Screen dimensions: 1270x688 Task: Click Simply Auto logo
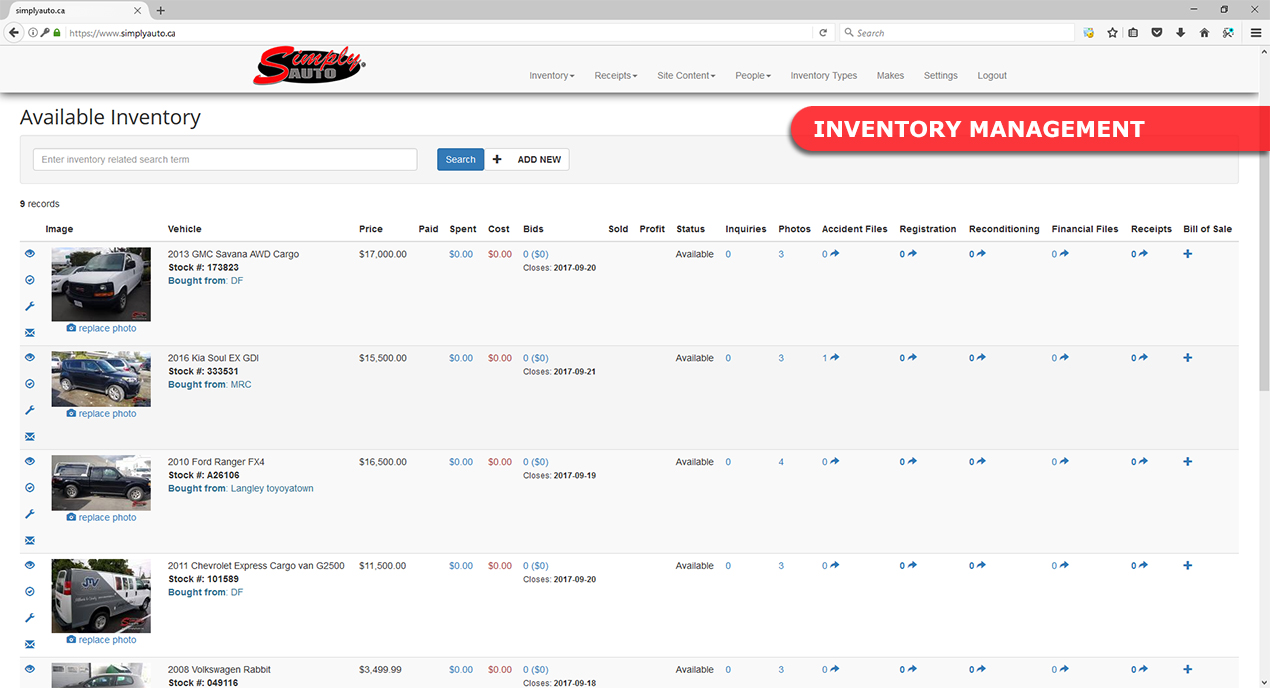[x=310, y=68]
